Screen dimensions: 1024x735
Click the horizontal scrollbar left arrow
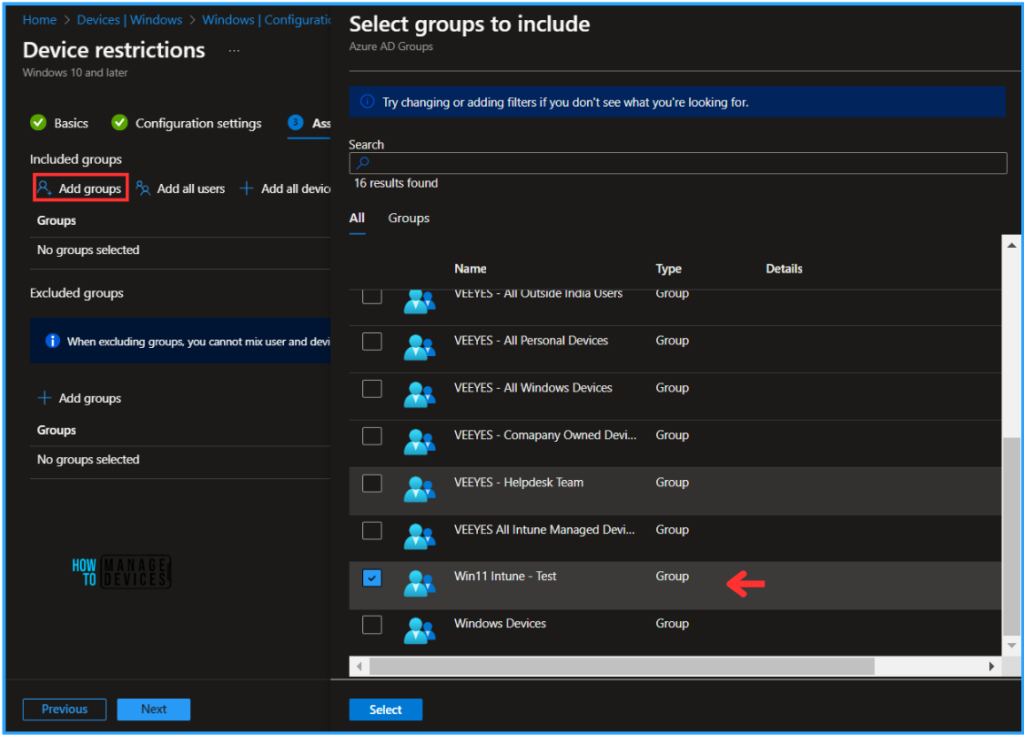[x=359, y=666]
